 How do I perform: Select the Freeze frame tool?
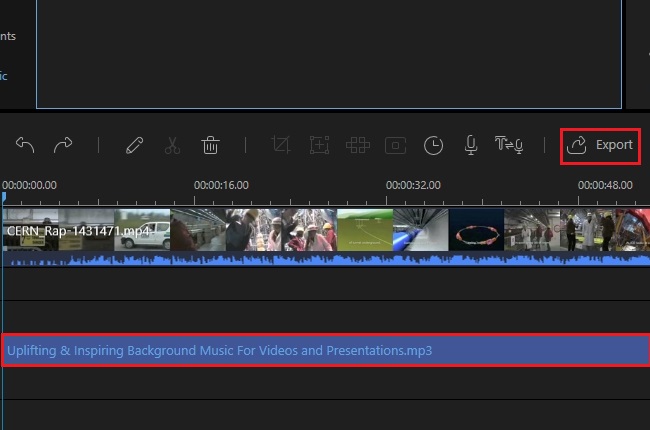point(395,146)
